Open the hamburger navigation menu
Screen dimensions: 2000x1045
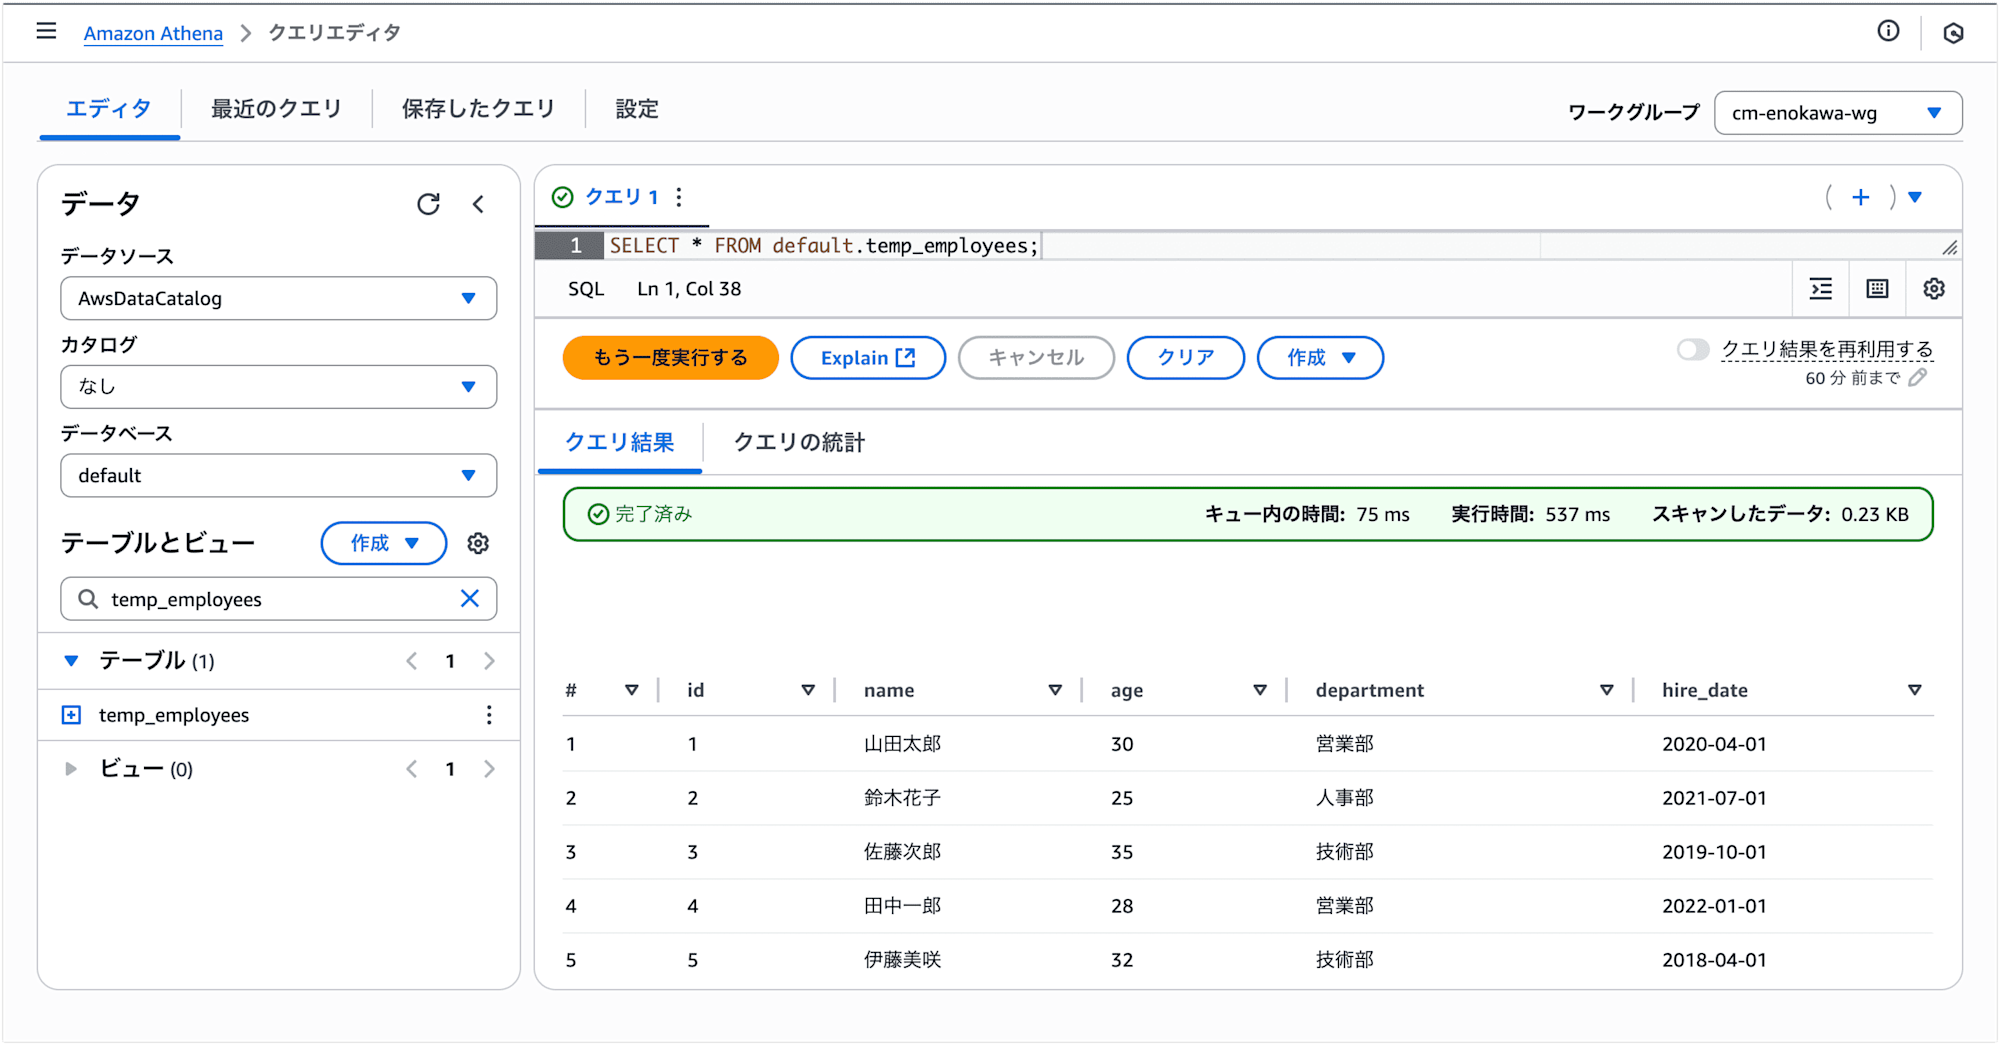[x=46, y=31]
